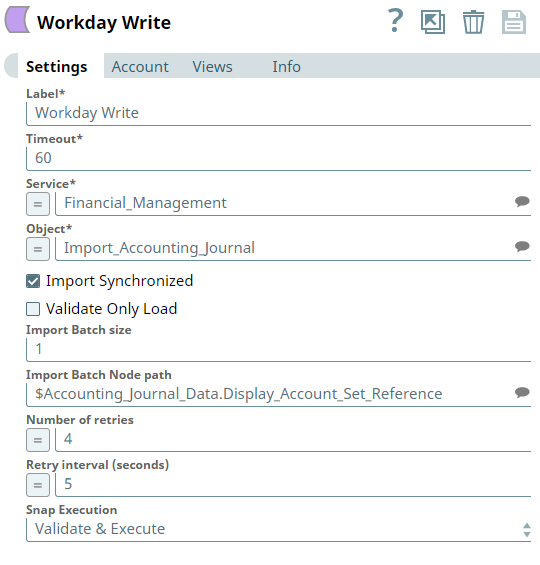Toggle expression button for Number of retries
540x565 pixels.
(38, 440)
